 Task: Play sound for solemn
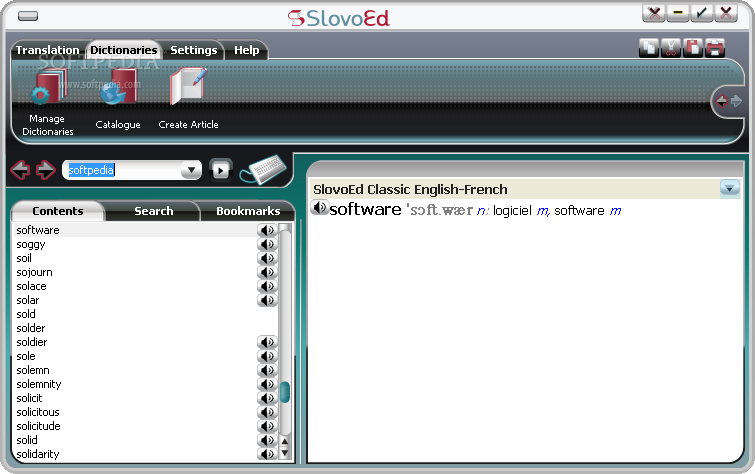pos(267,370)
